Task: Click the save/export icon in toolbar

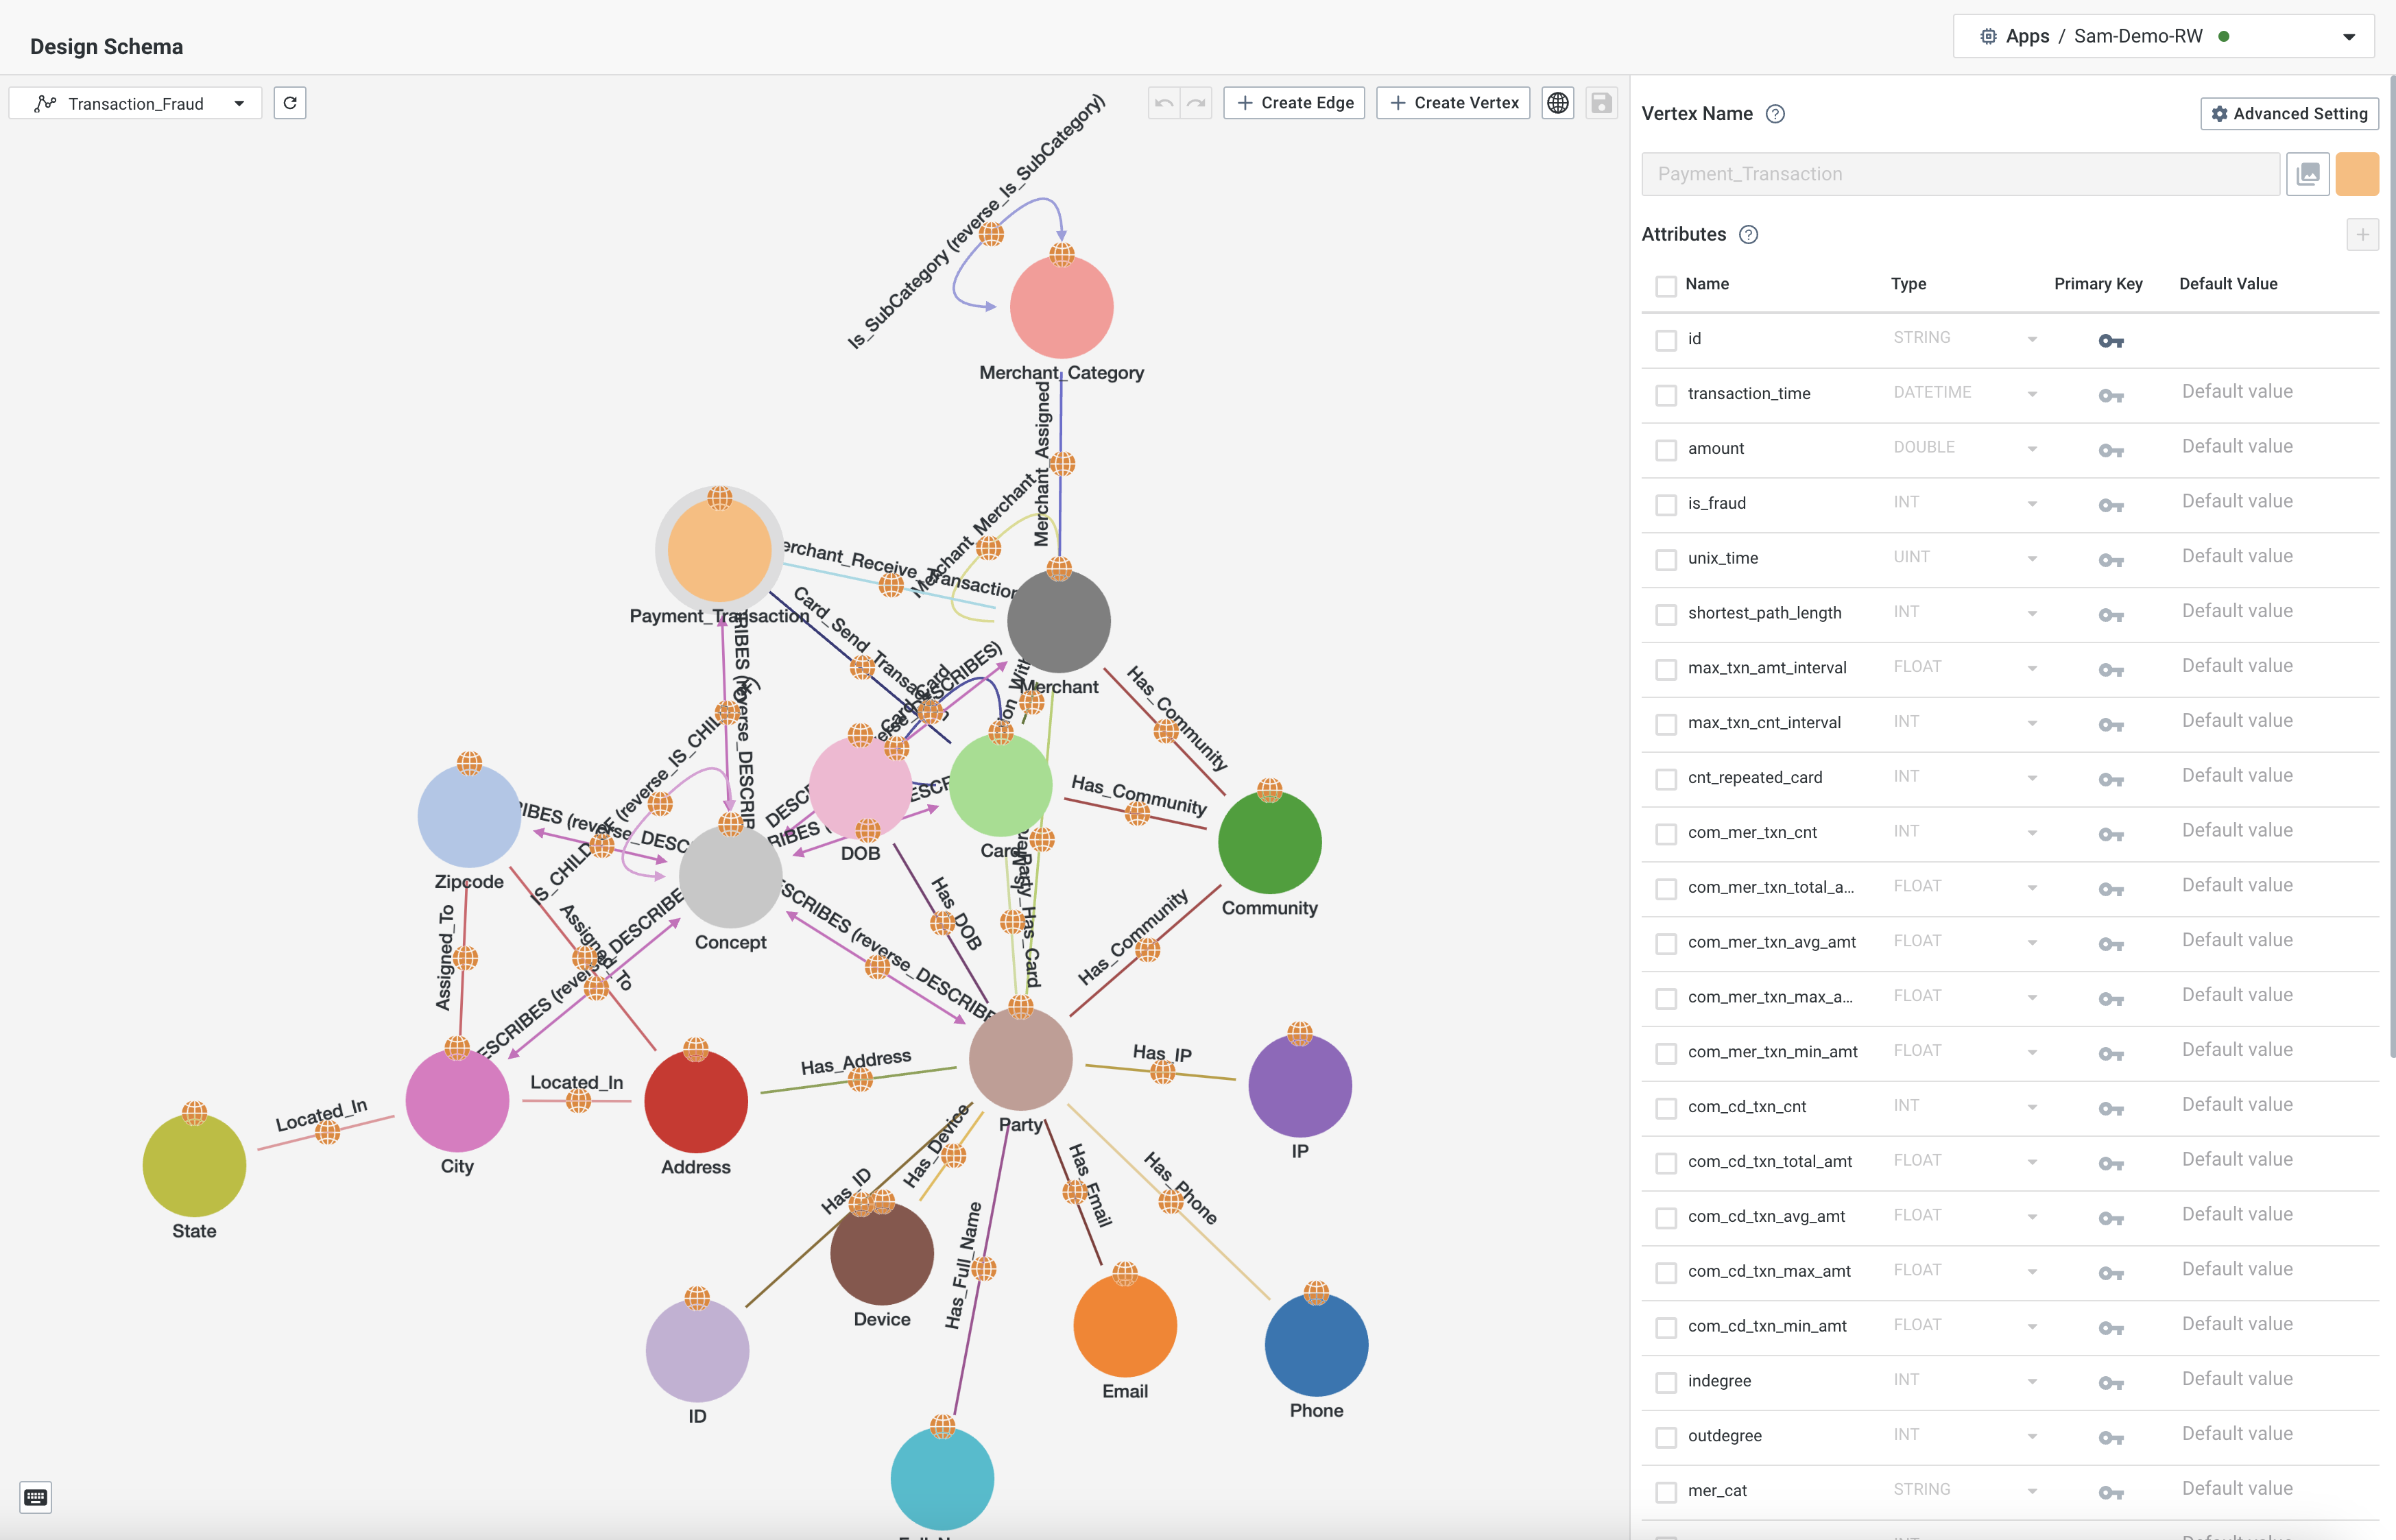Action: [1600, 101]
